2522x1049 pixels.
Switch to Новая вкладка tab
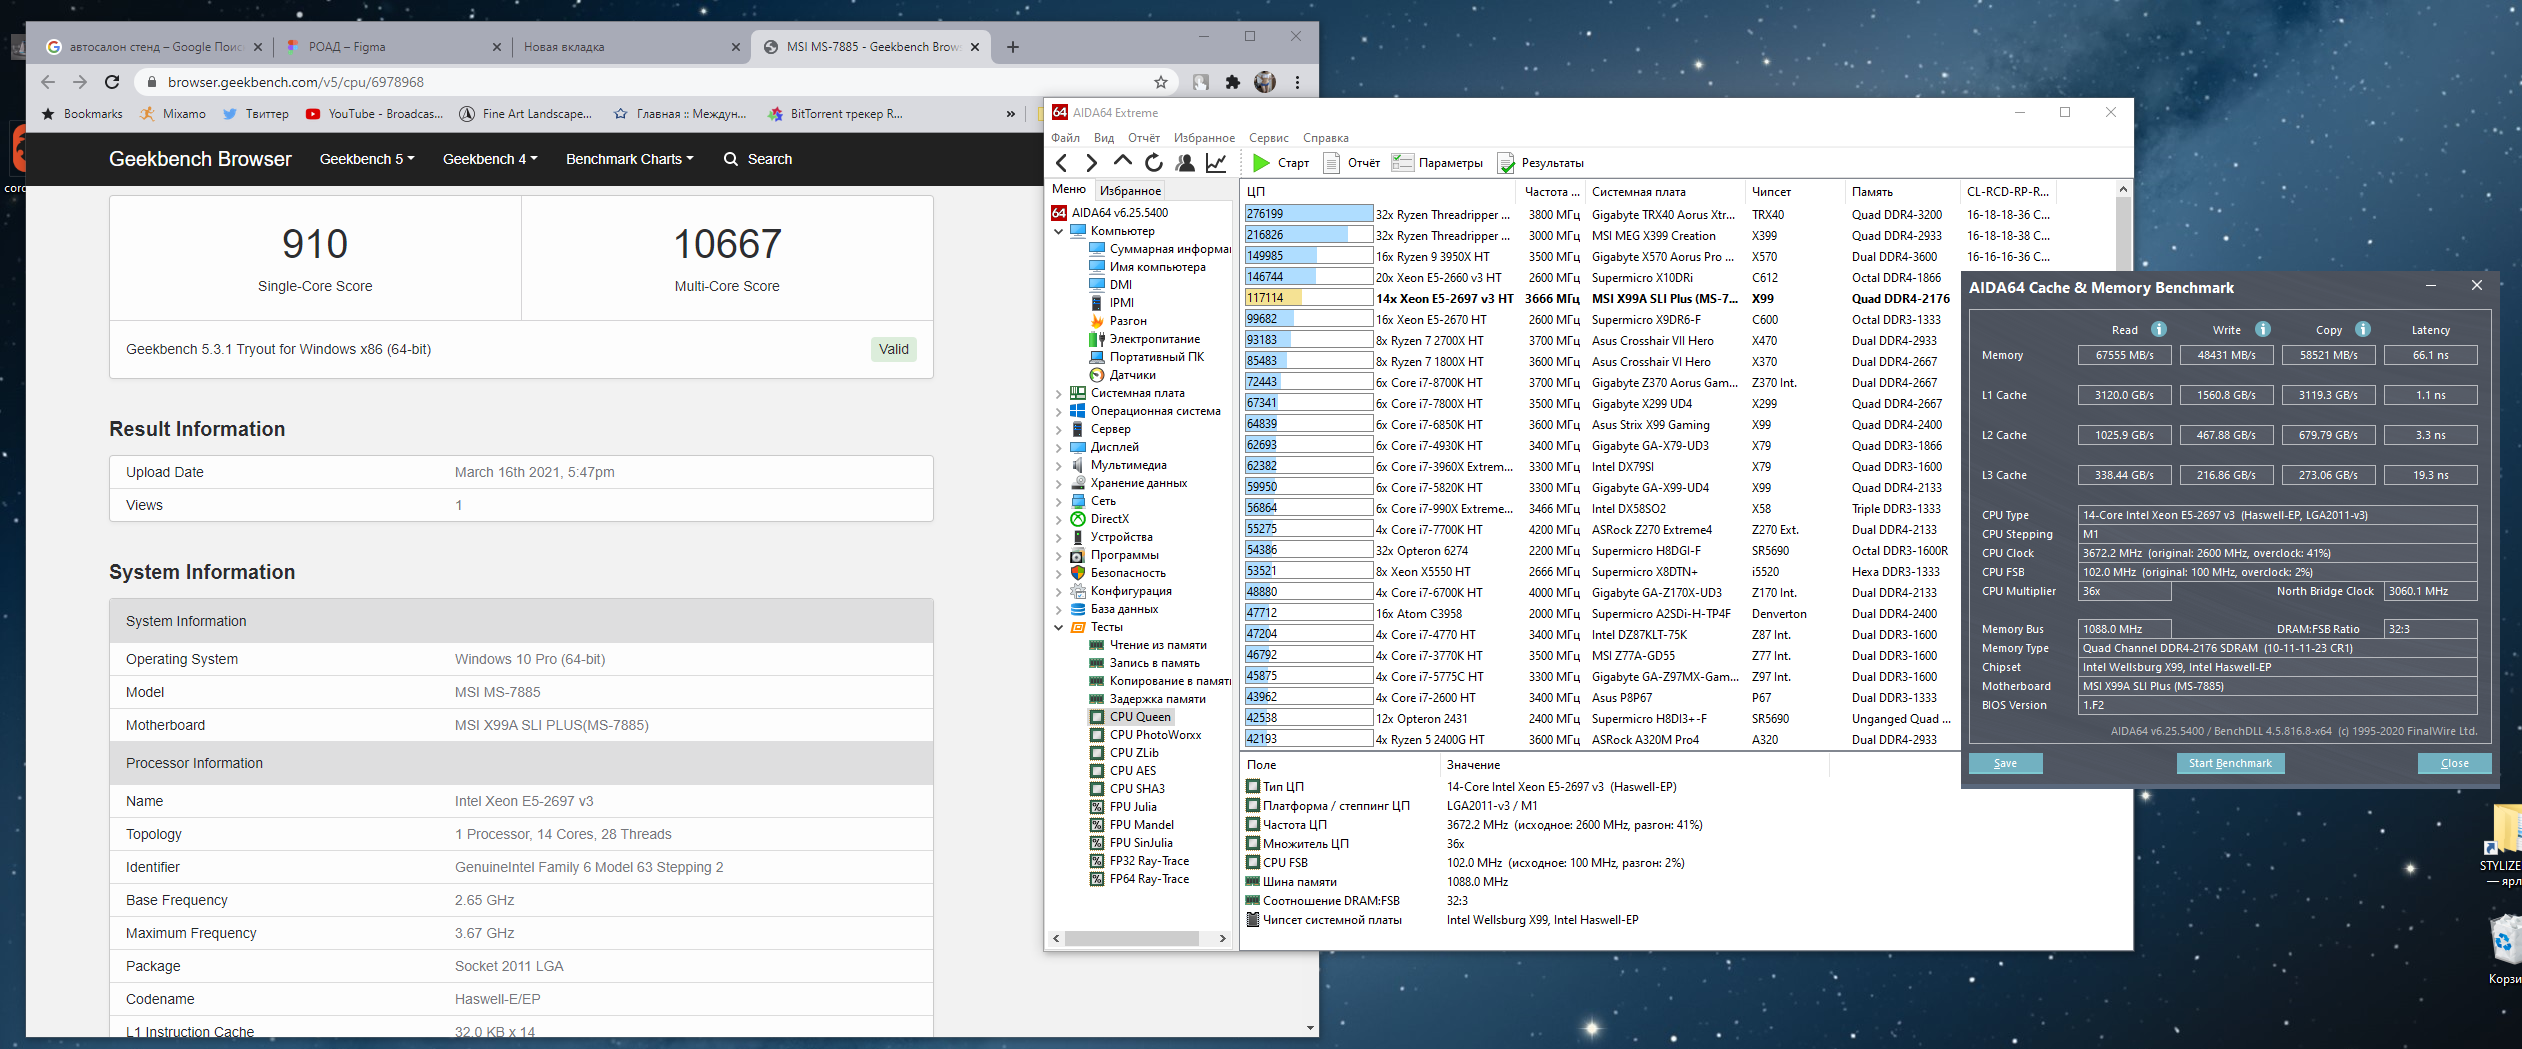click(630, 47)
